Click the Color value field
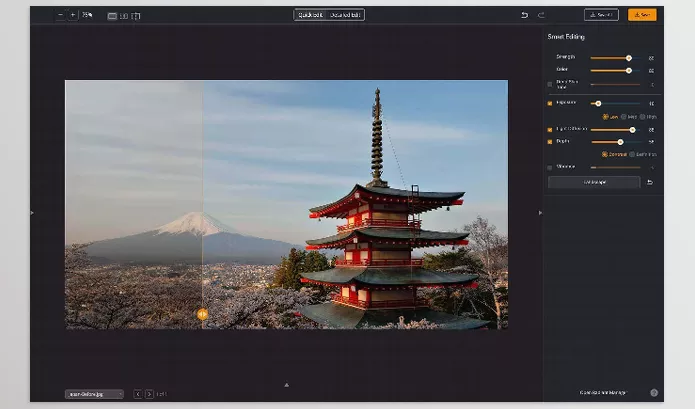This screenshot has width=695, height=409. point(651,70)
